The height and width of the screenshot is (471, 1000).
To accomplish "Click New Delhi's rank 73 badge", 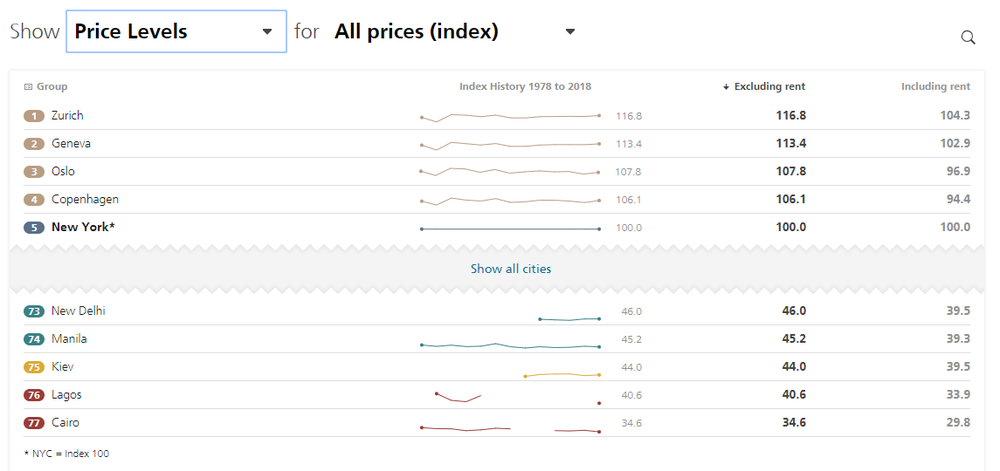I will tap(34, 312).
